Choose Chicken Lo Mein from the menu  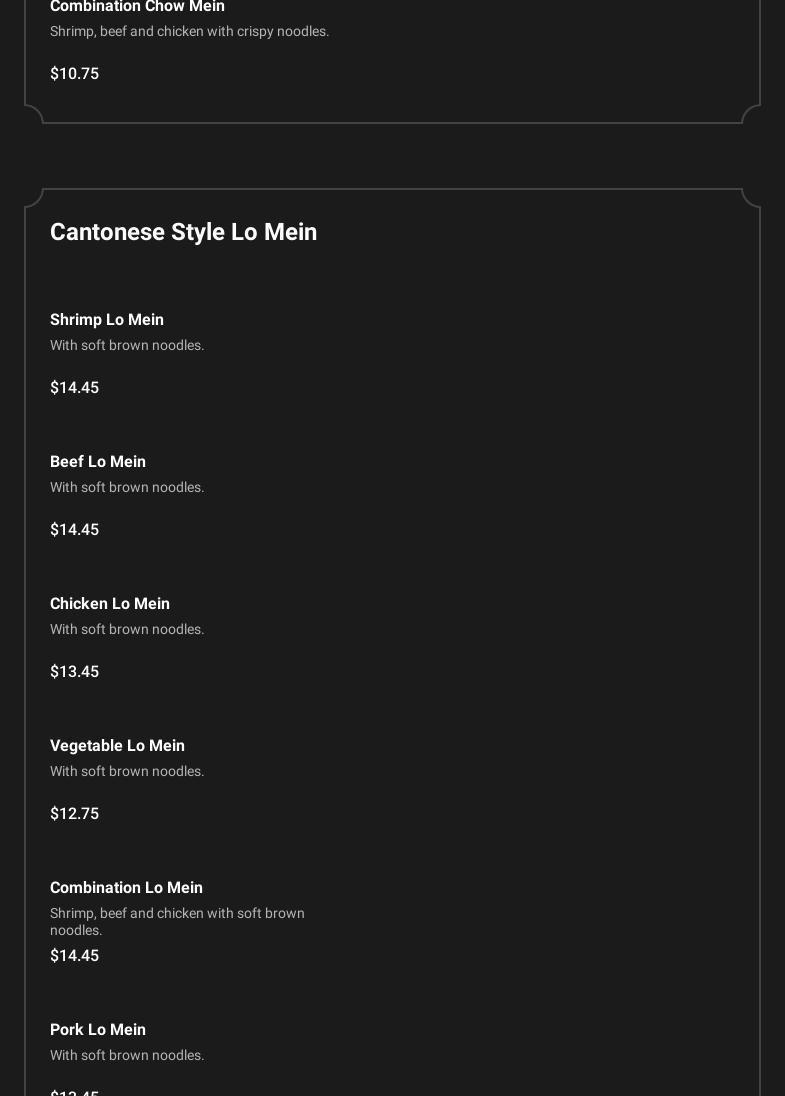point(110,604)
